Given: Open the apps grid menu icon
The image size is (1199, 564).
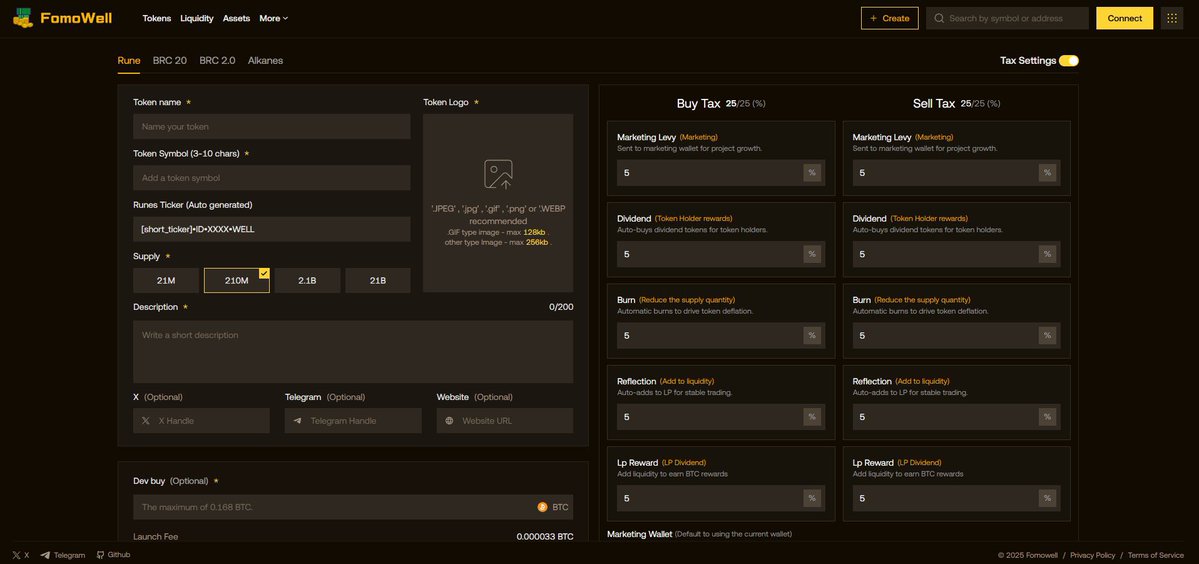Looking at the screenshot, I should [x=1171, y=18].
